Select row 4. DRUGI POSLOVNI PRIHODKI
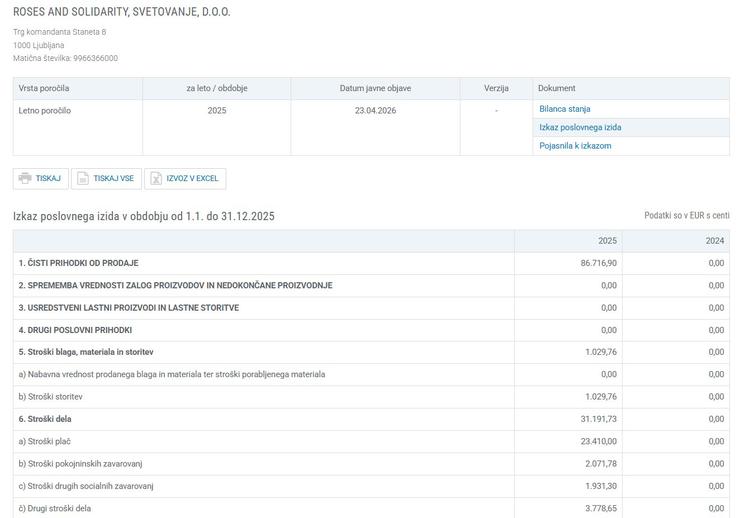The width and height of the screenshot is (736, 518). 371,330
